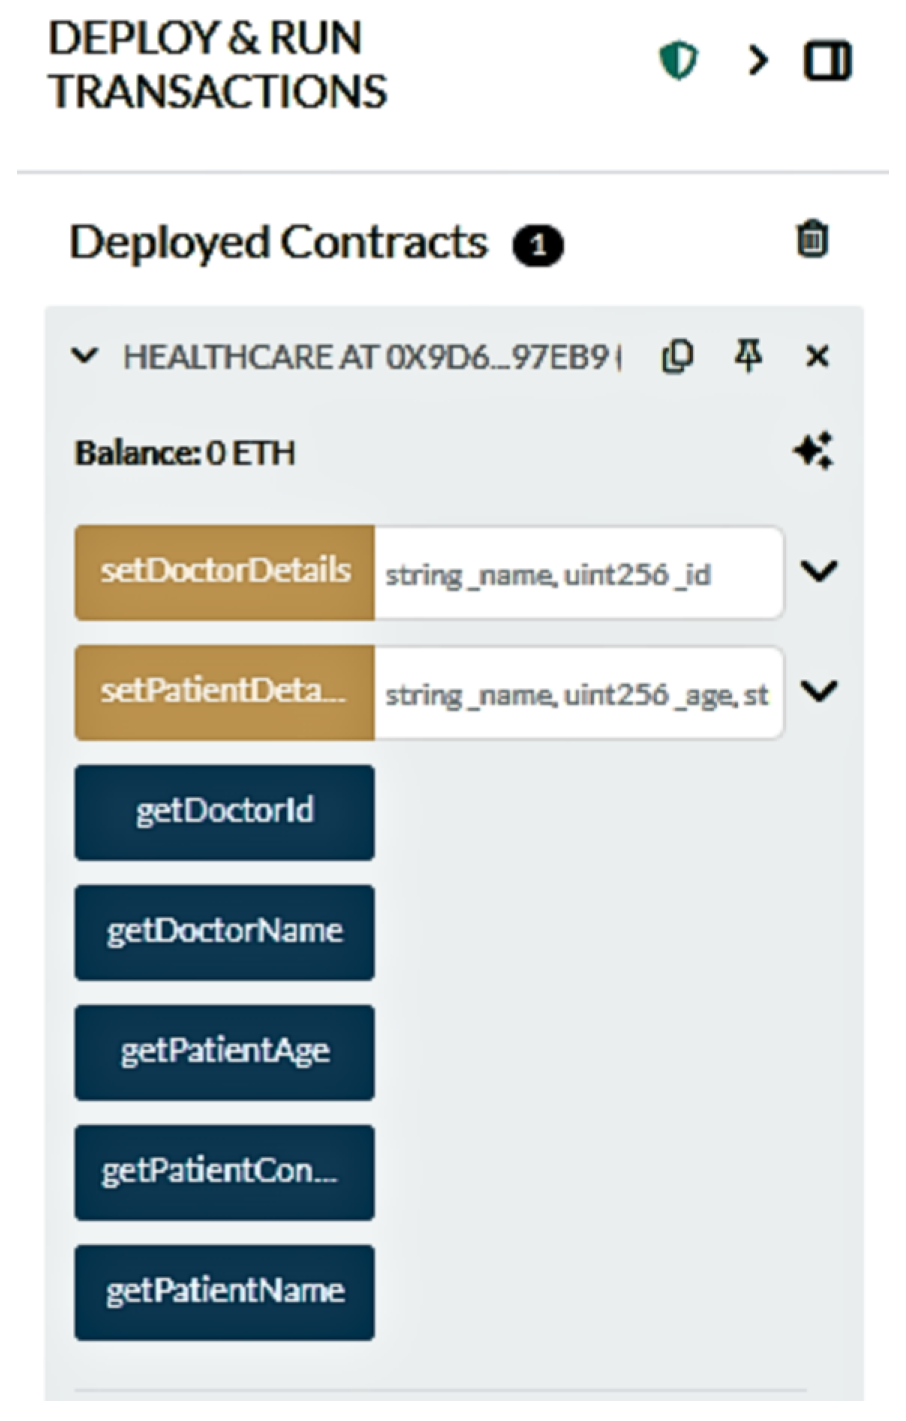
Task: Call the getPatientAge function
Action: pos(225,1053)
